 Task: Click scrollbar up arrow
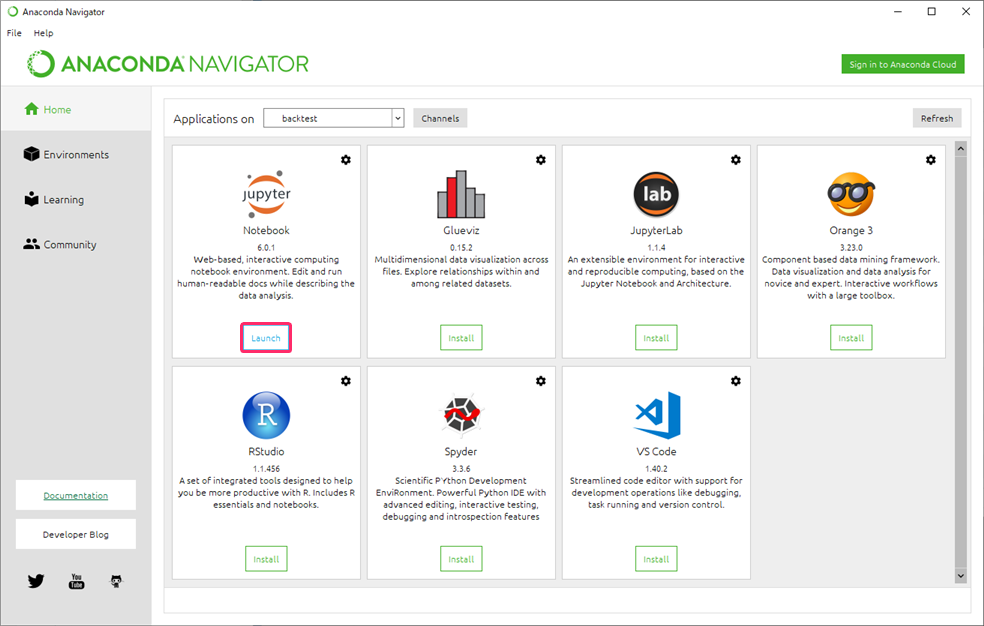[x=961, y=149]
